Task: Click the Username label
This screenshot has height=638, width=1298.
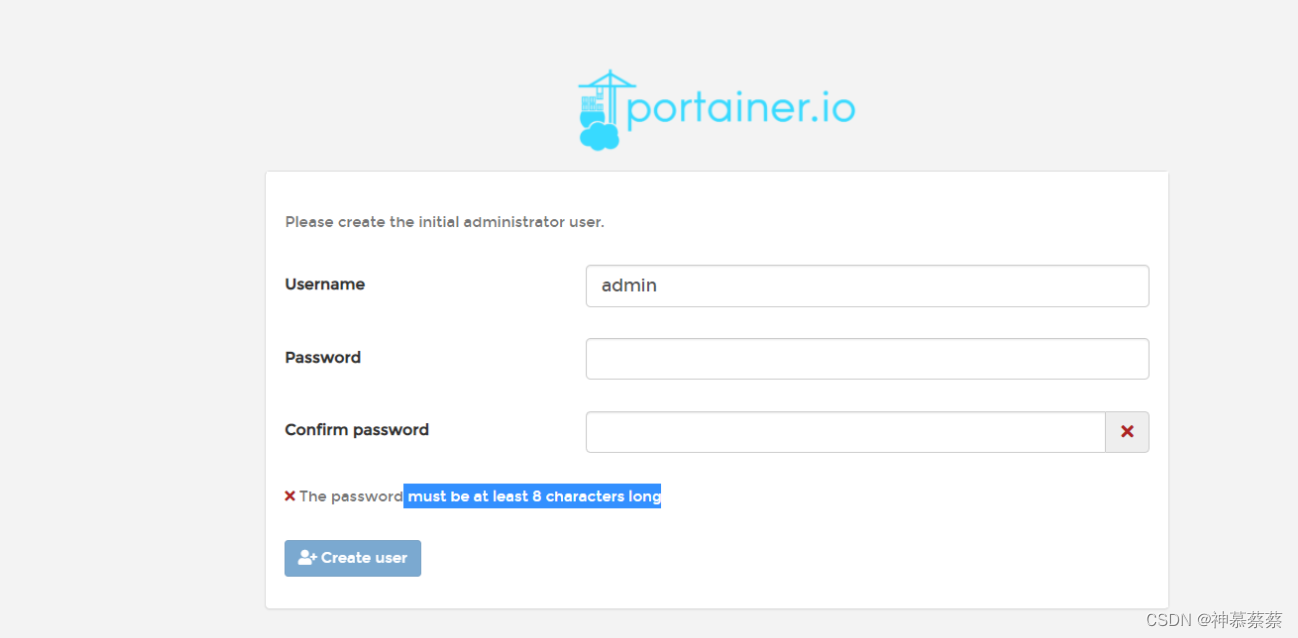Action: 324,284
